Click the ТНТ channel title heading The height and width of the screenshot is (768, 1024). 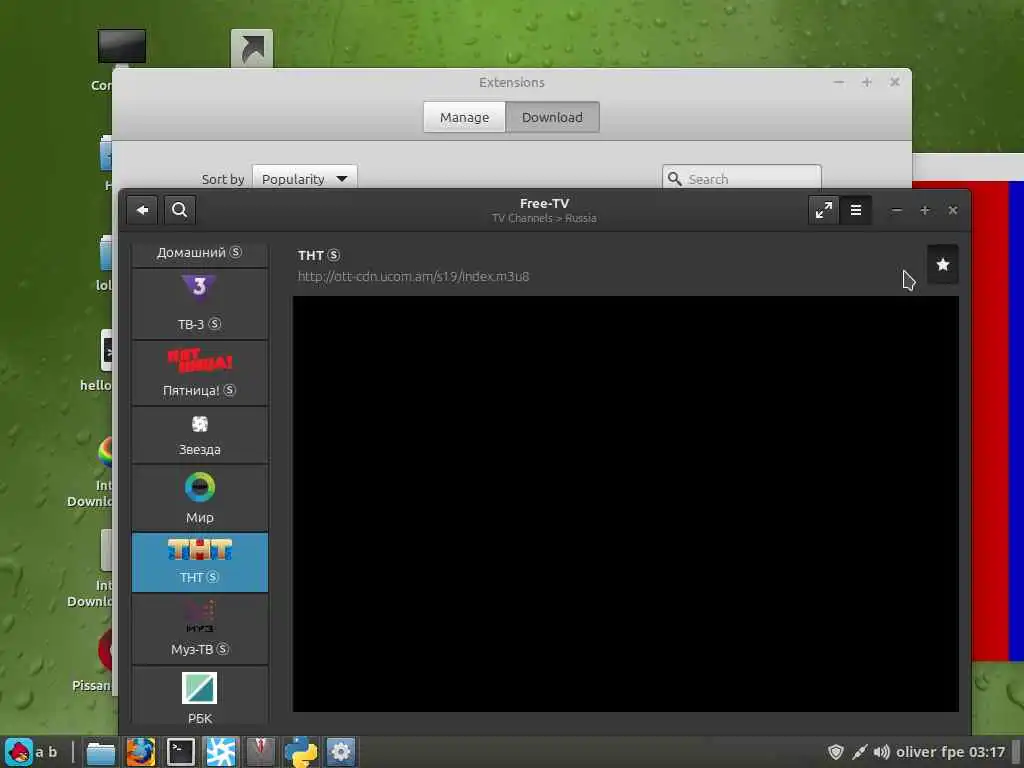click(x=319, y=255)
